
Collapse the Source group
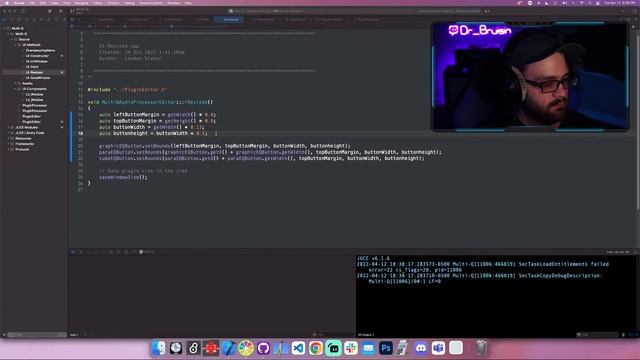pos(12,40)
